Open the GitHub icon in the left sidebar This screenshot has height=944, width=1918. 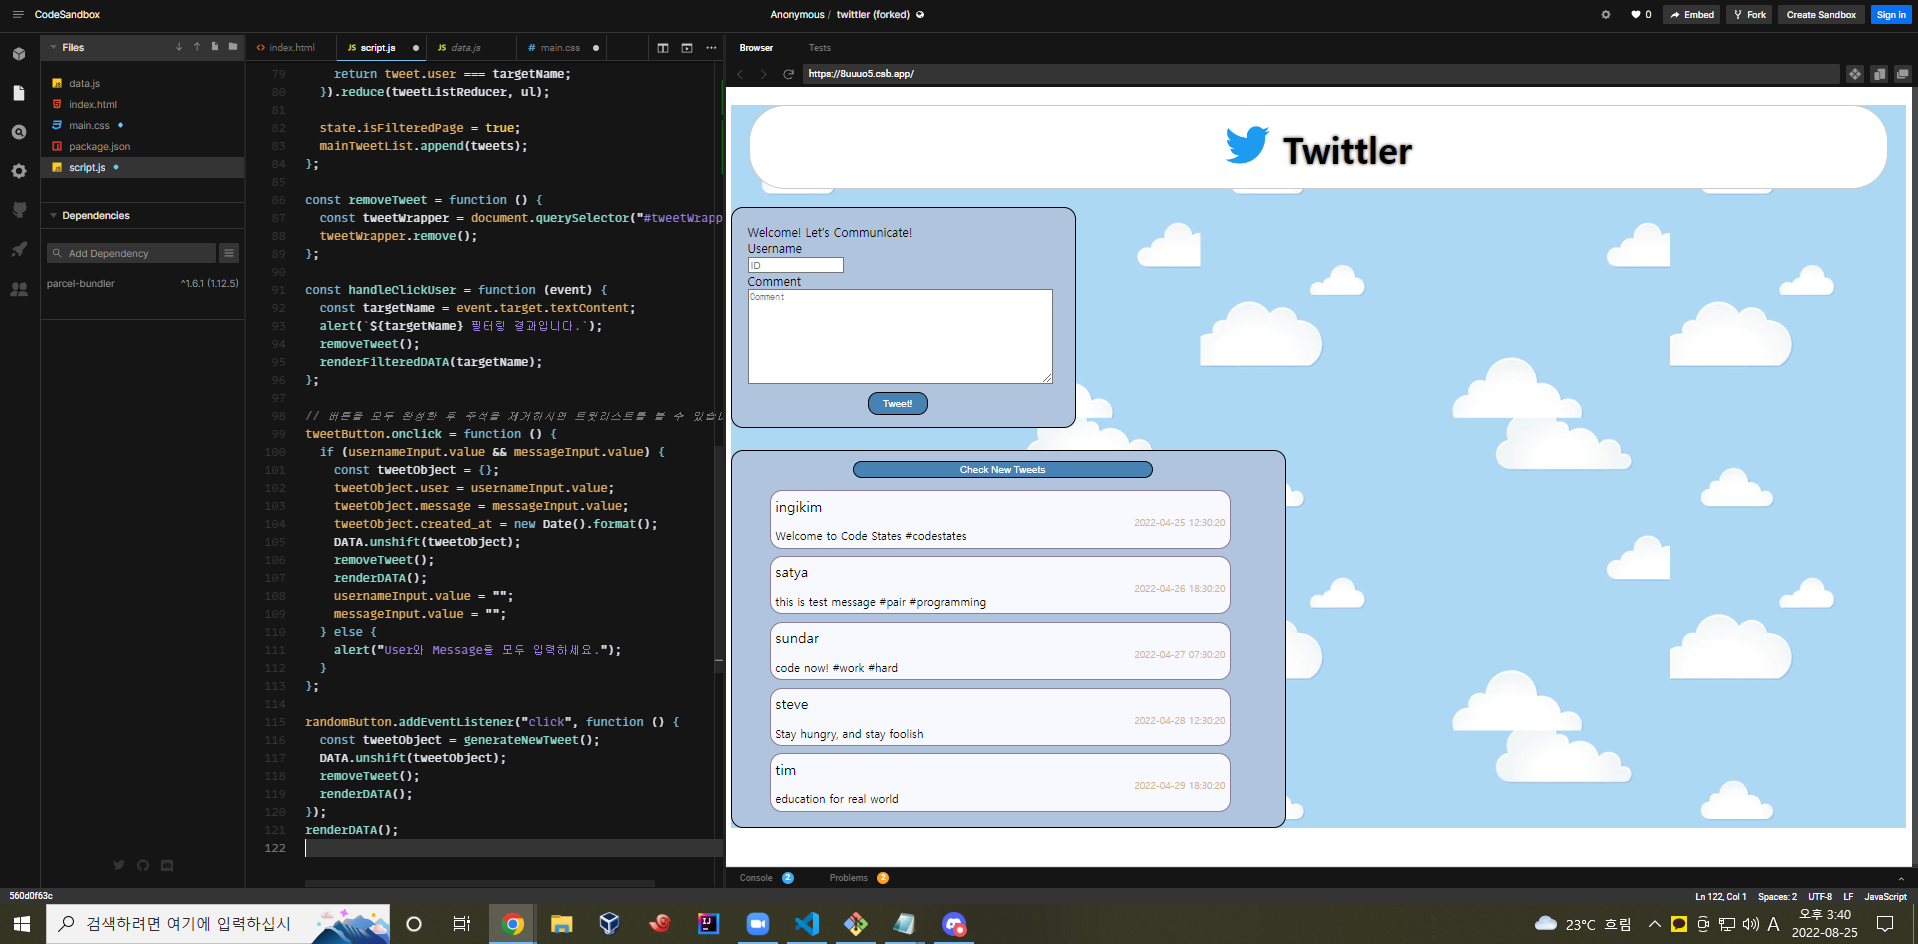pos(19,210)
